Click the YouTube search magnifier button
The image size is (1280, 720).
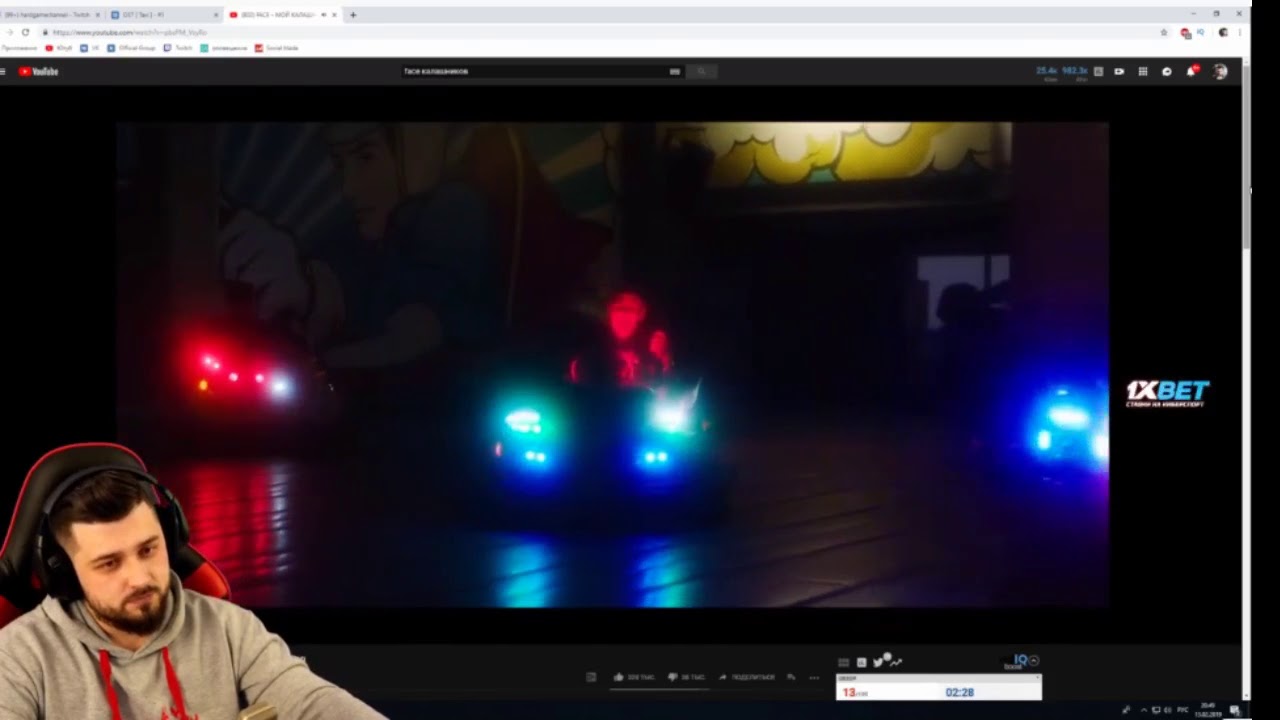[x=701, y=71]
